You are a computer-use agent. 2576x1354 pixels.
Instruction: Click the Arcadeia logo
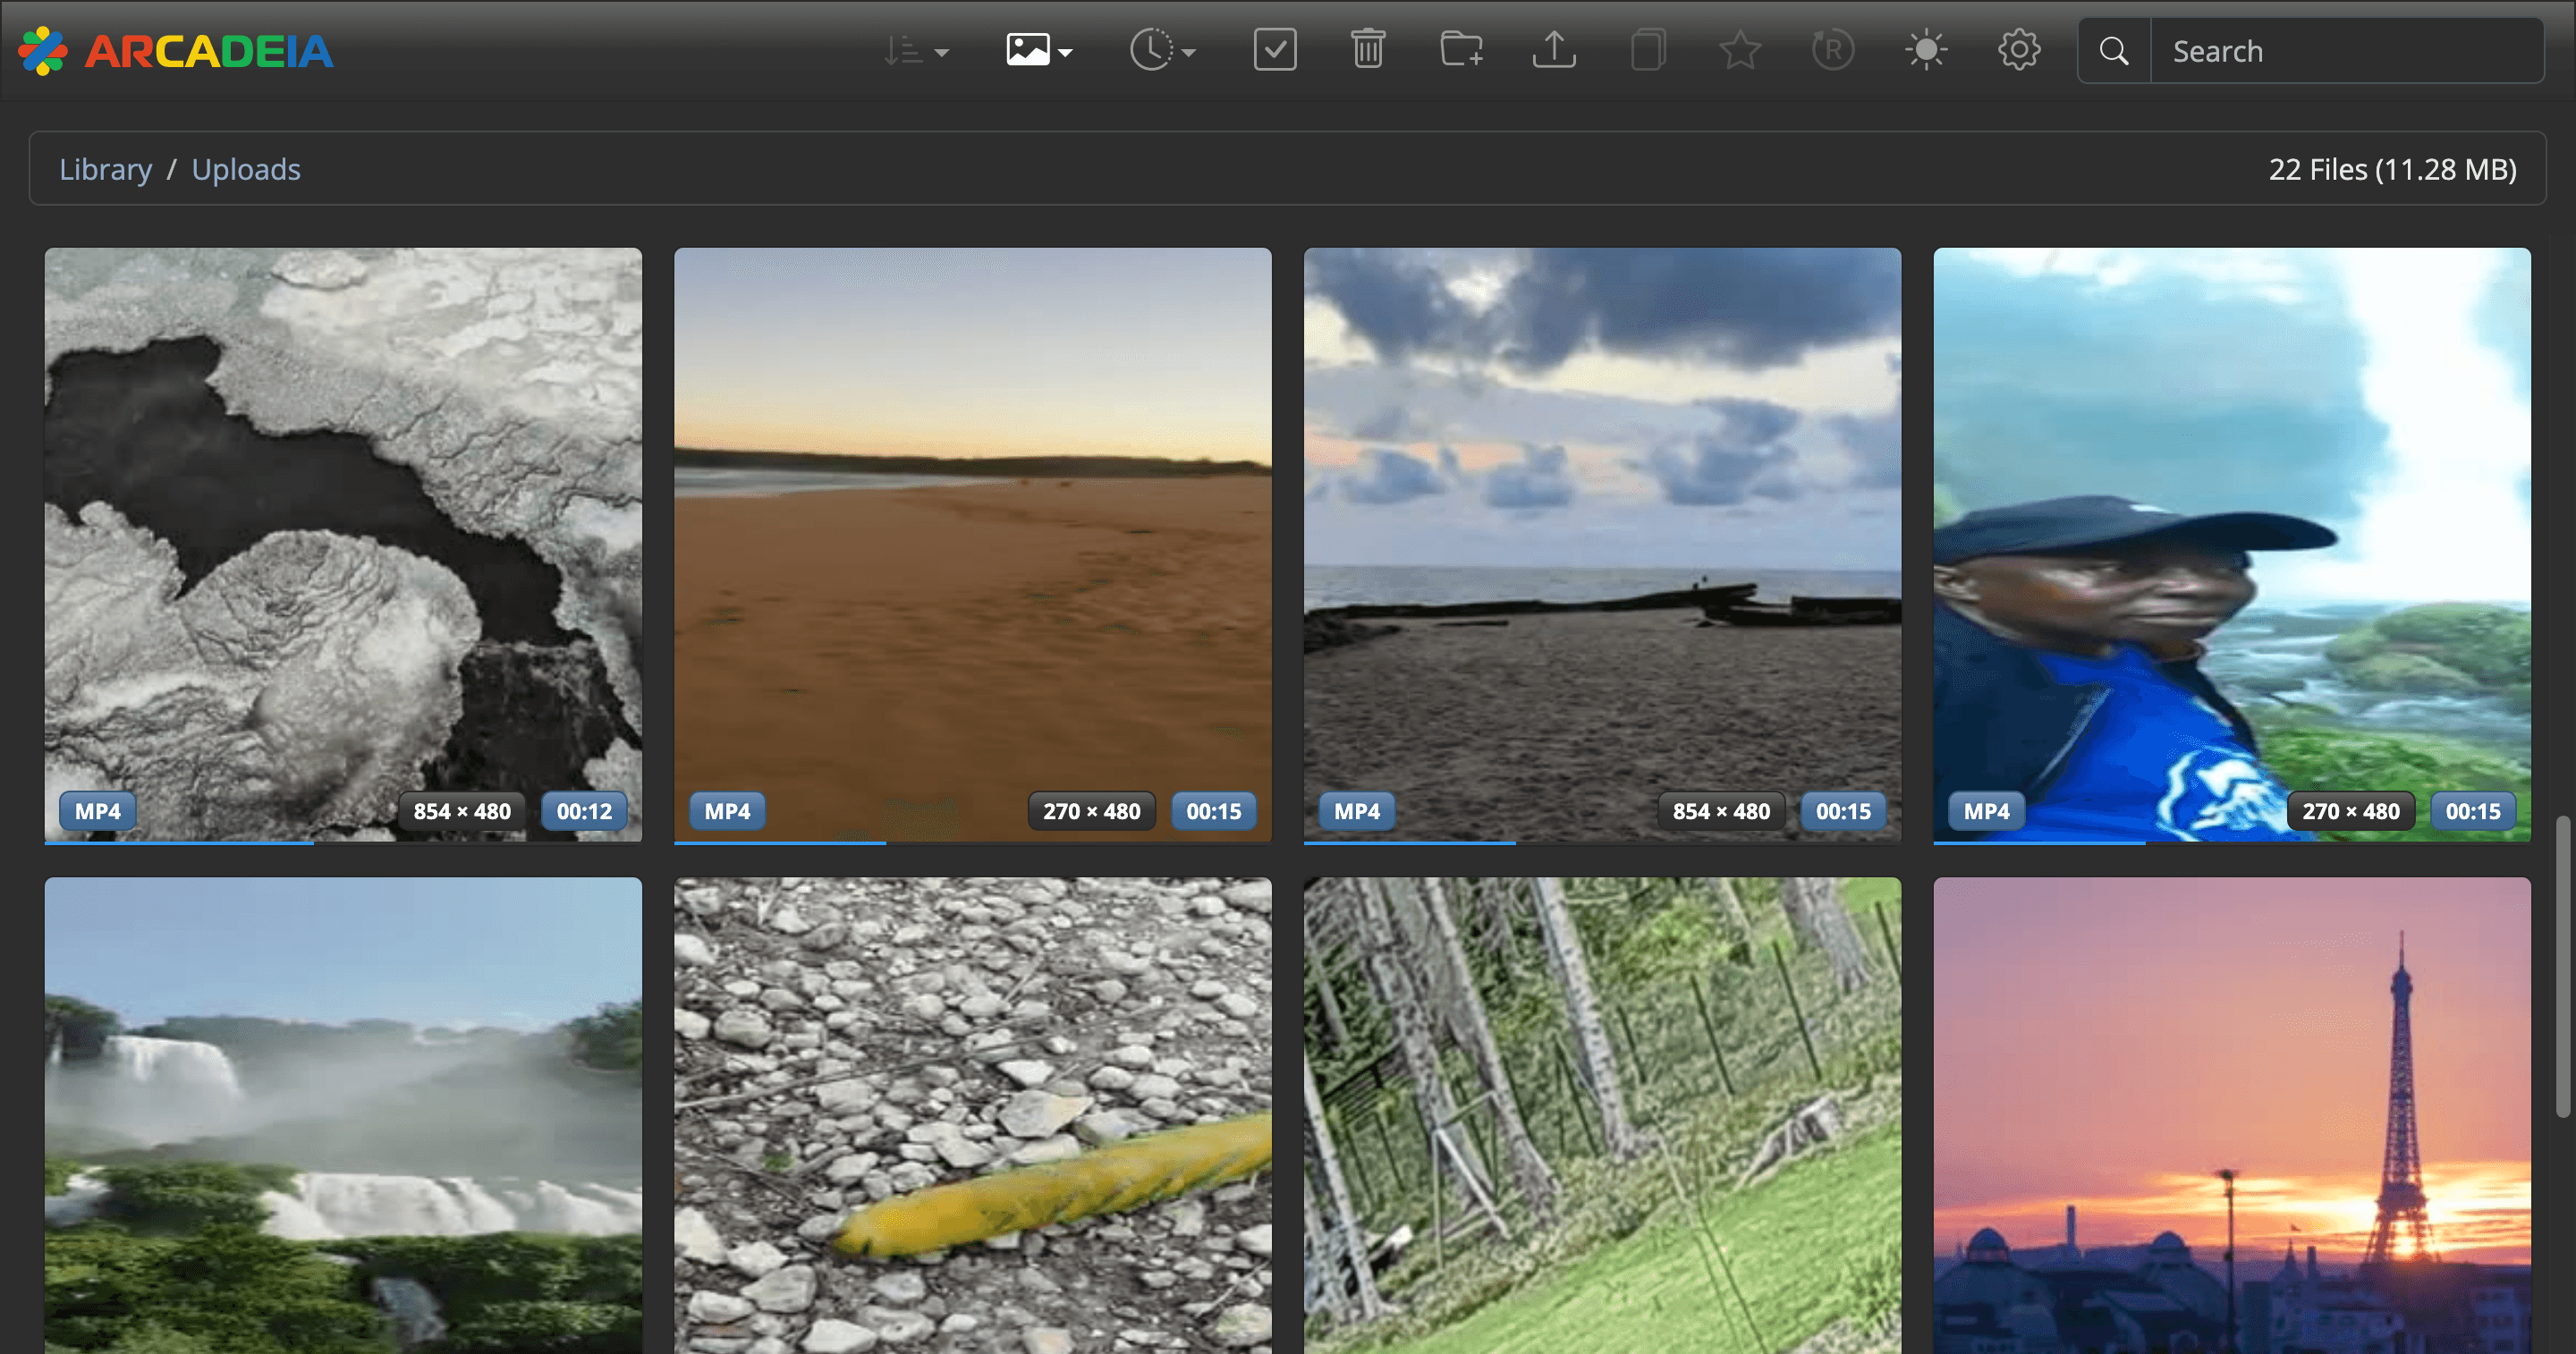point(176,51)
